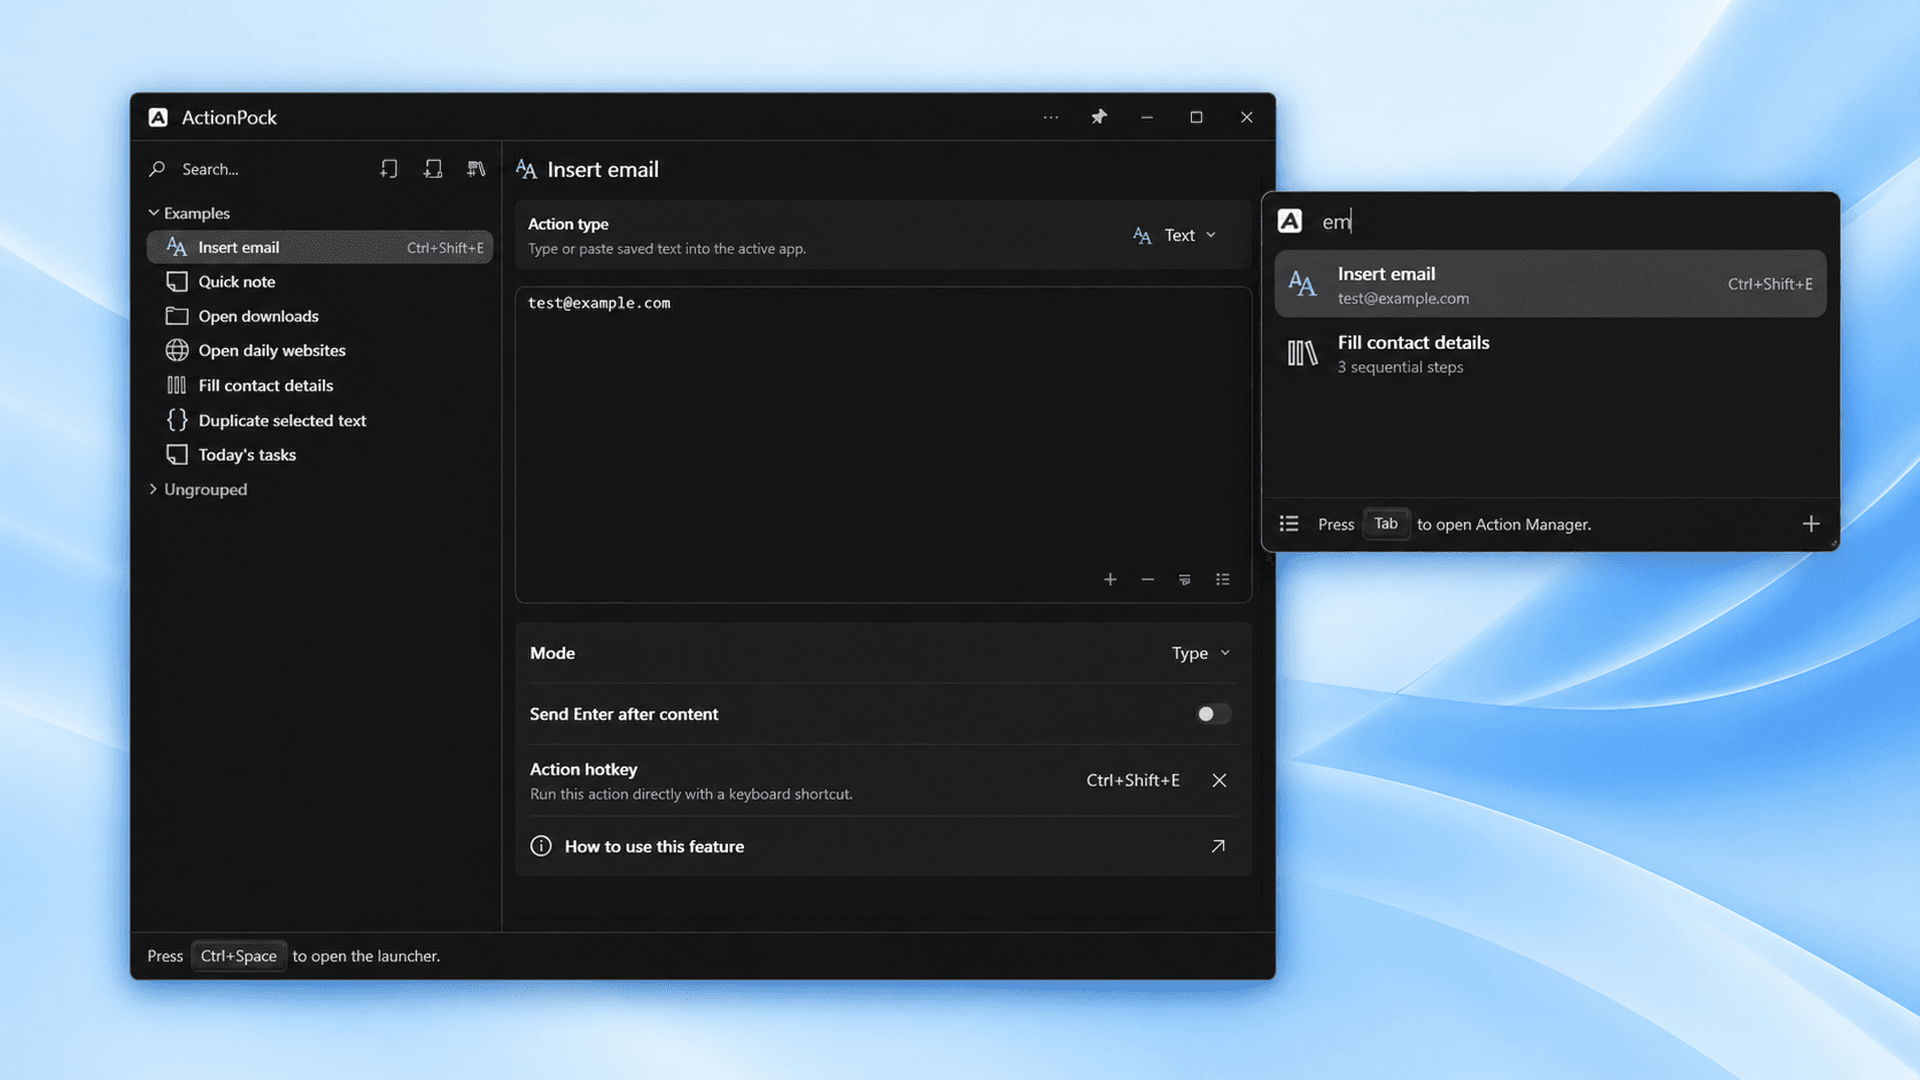This screenshot has height=1080, width=1920.
Task: Click the Ctrl+Shift+E shortcut in sidebar row
Action: click(x=445, y=248)
